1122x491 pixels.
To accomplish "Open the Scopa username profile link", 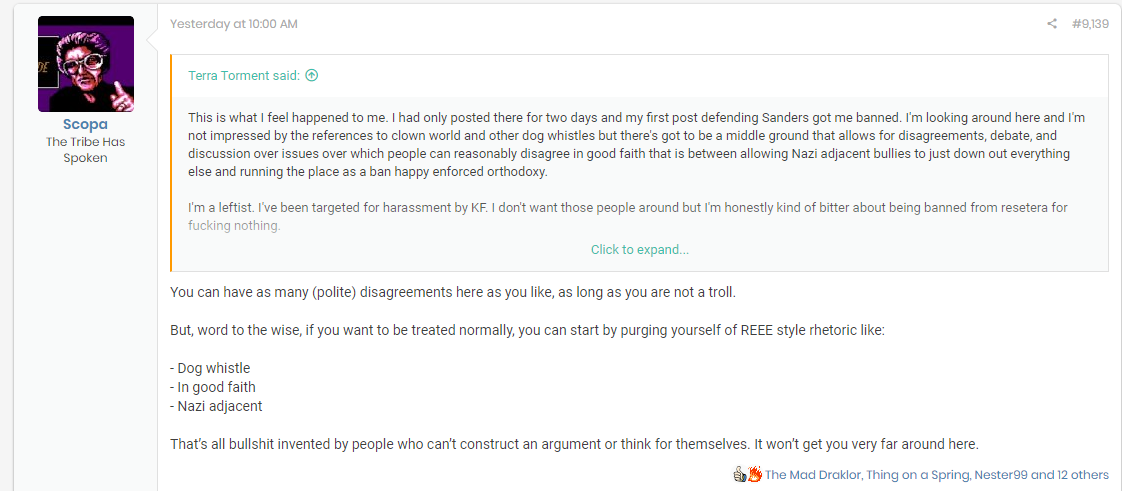I will [85, 125].
